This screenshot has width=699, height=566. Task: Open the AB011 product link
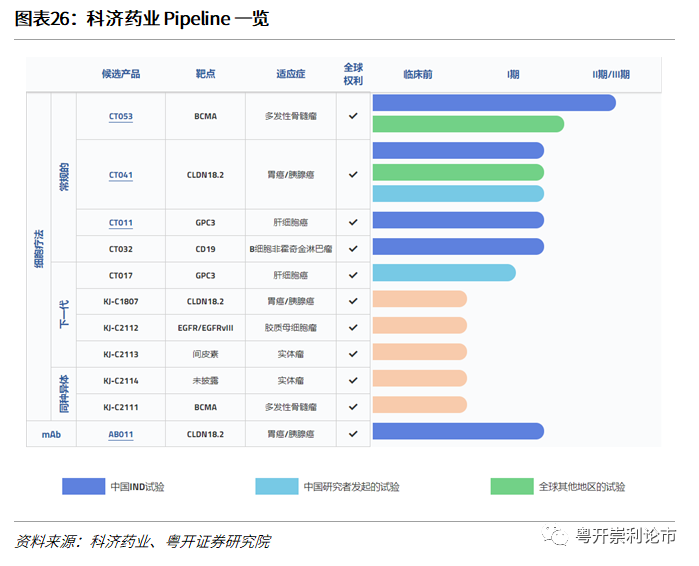point(121,435)
